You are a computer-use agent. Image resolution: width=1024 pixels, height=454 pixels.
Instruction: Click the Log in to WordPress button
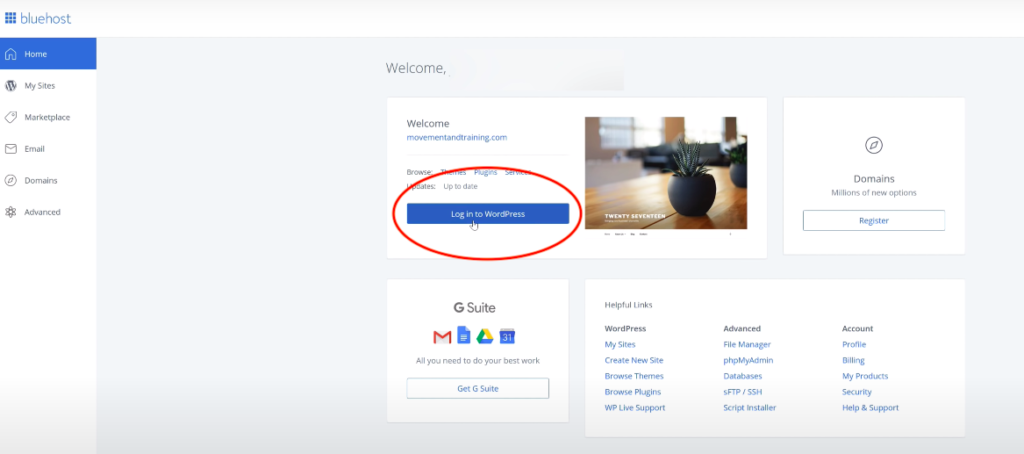pyautogui.click(x=488, y=214)
